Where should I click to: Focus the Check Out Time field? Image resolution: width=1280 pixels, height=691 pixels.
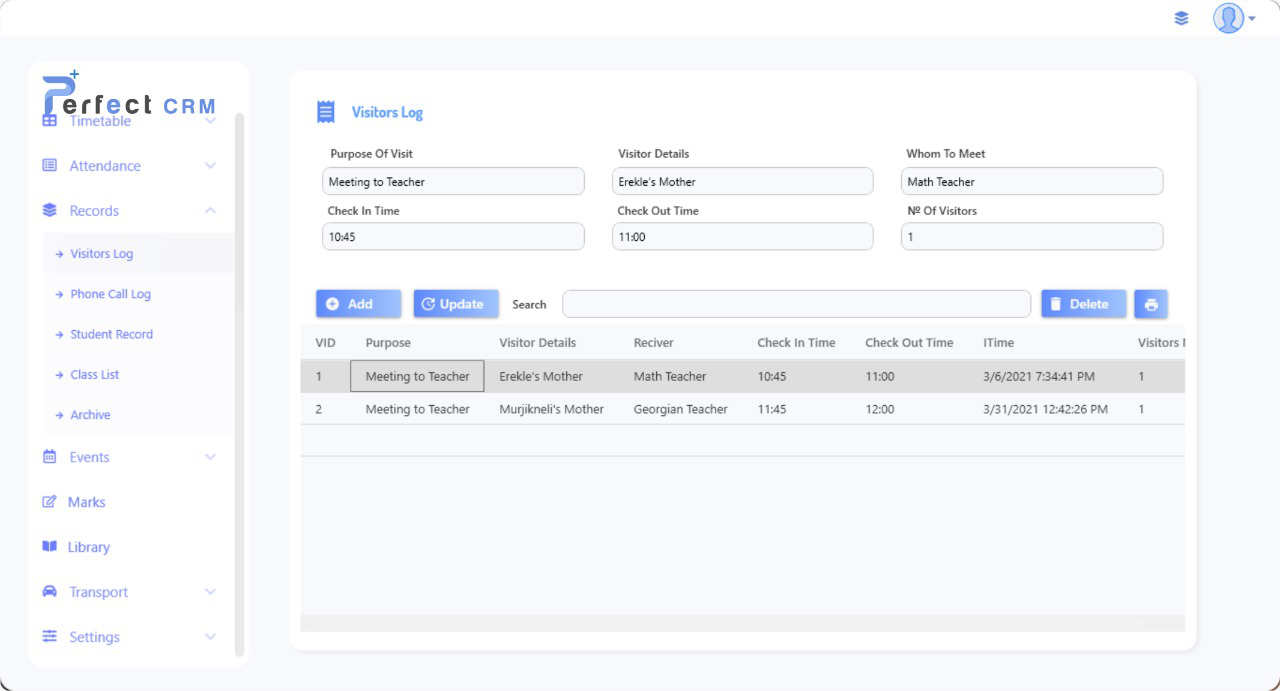pyautogui.click(x=743, y=236)
